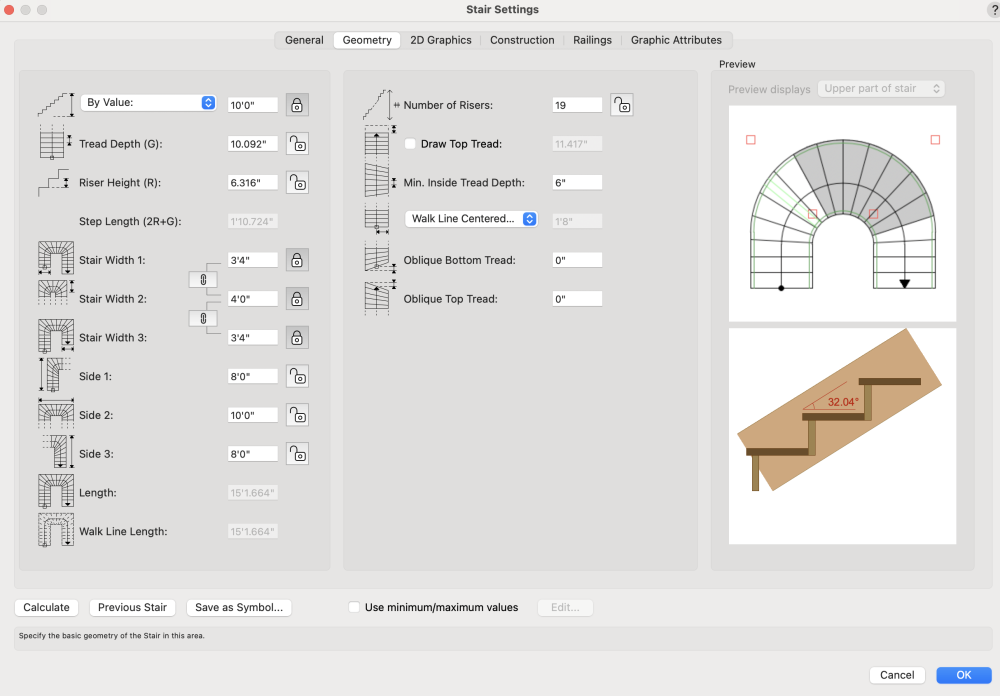This screenshot has height=696, width=1000.
Task: Toggle the Side 3 lock icon
Action: click(x=297, y=454)
